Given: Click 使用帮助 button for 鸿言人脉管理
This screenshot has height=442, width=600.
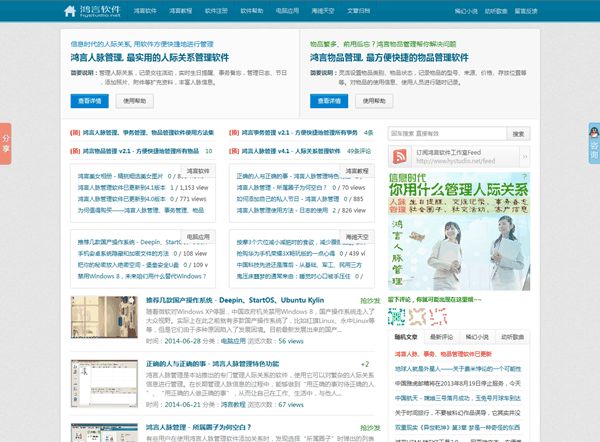Looking at the screenshot, I should (x=135, y=101).
